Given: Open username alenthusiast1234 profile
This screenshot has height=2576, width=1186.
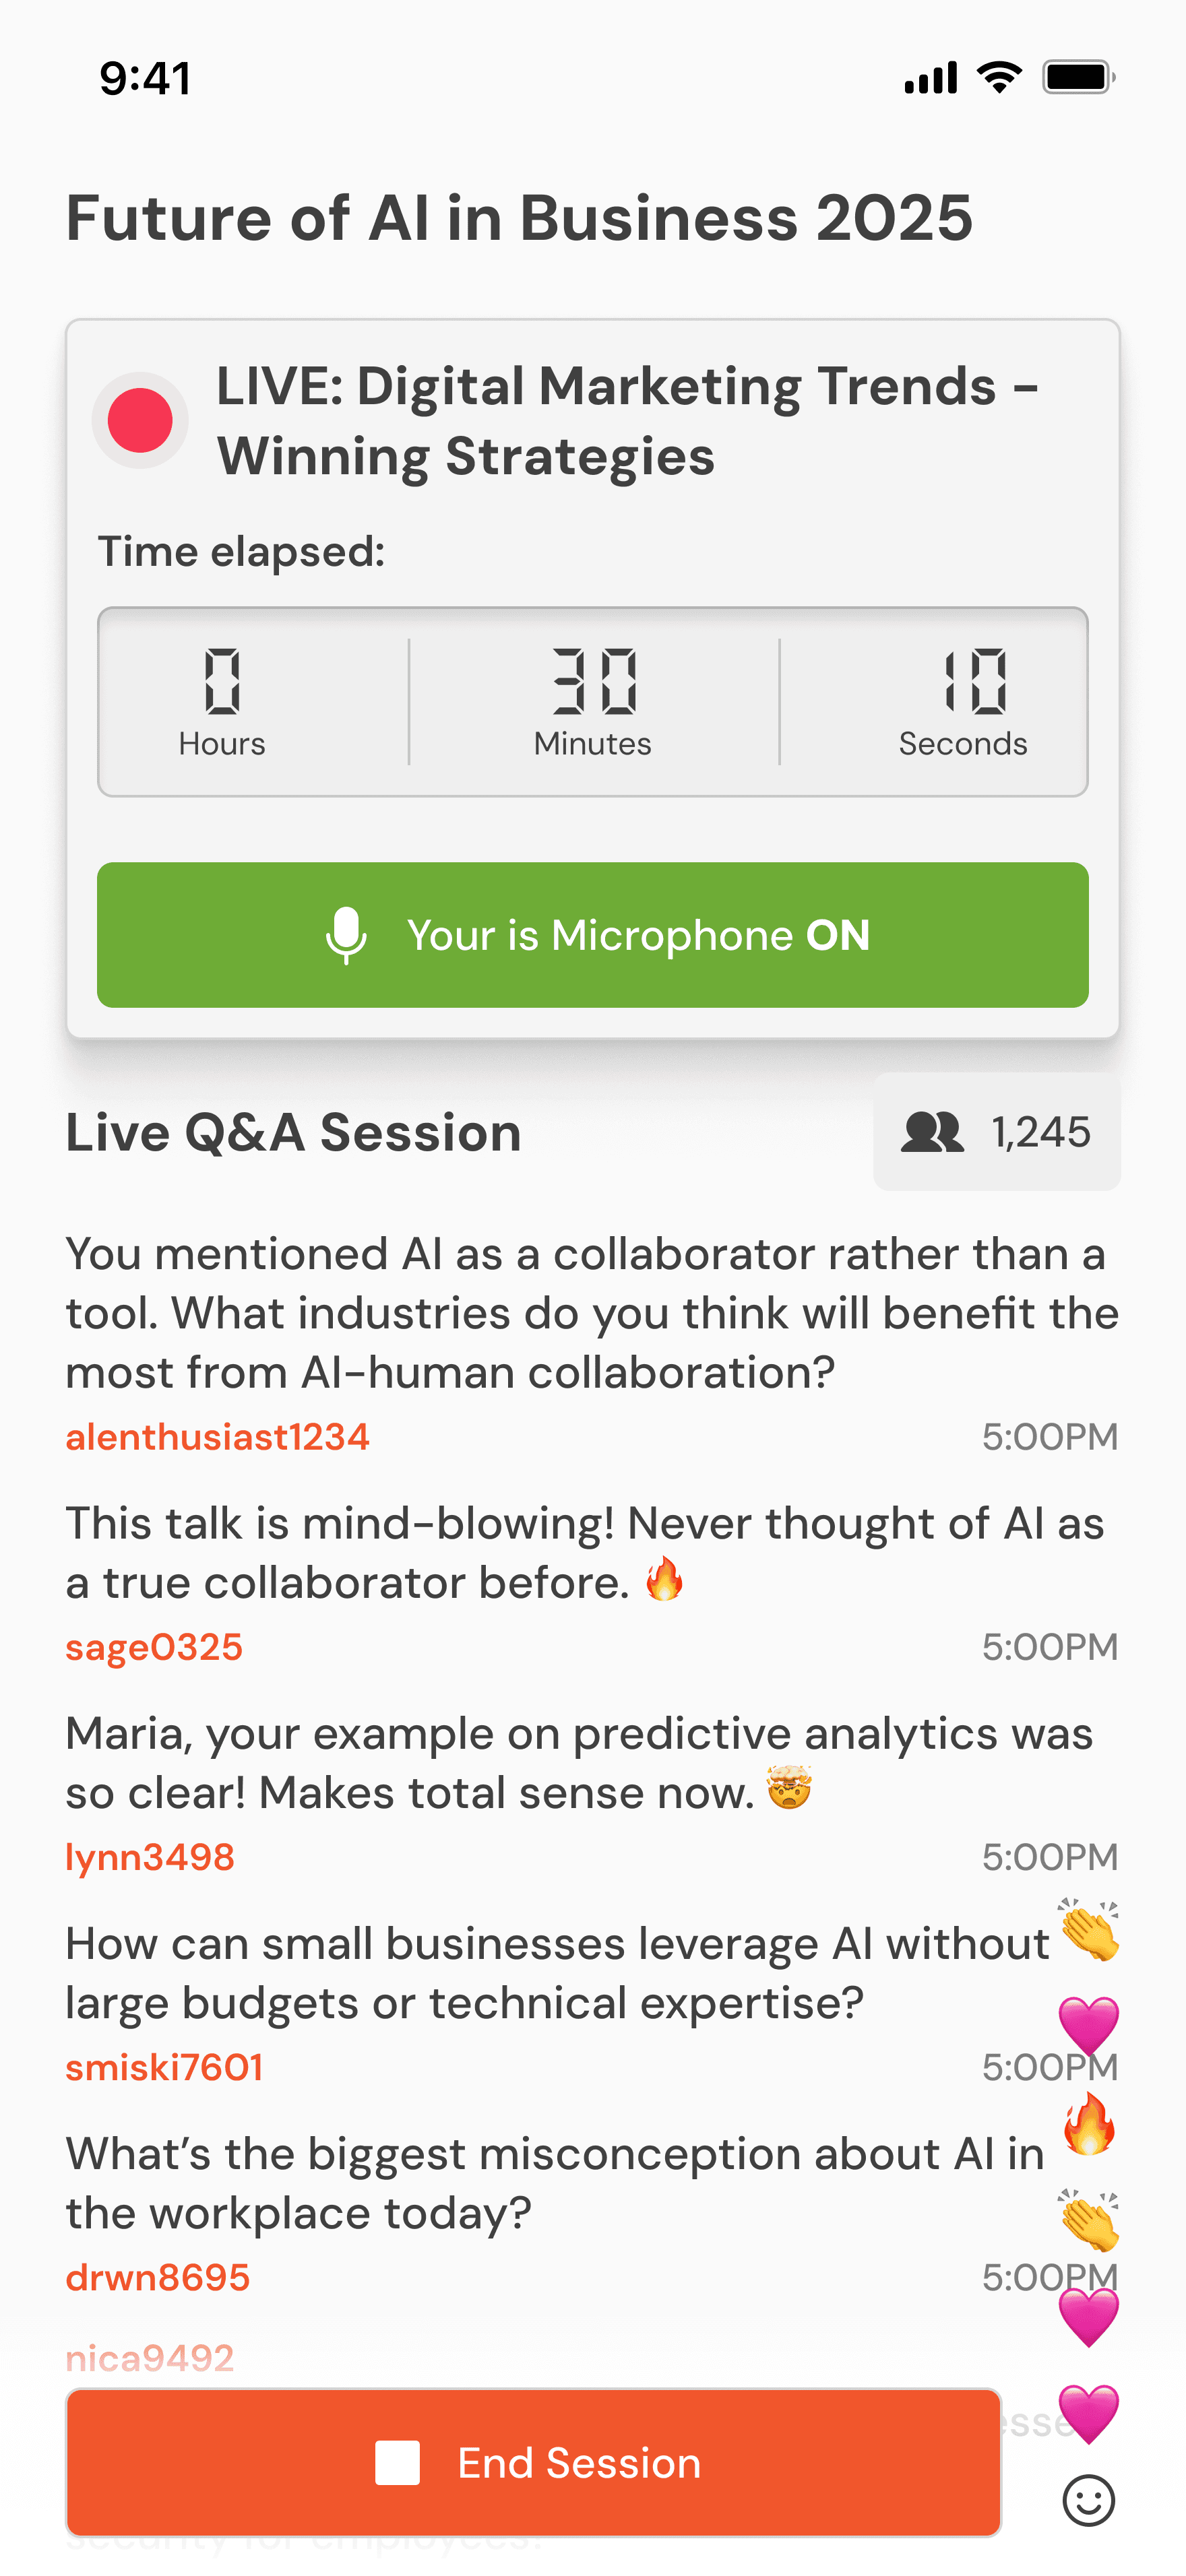Looking at the screenshot, I should 218,1437.
